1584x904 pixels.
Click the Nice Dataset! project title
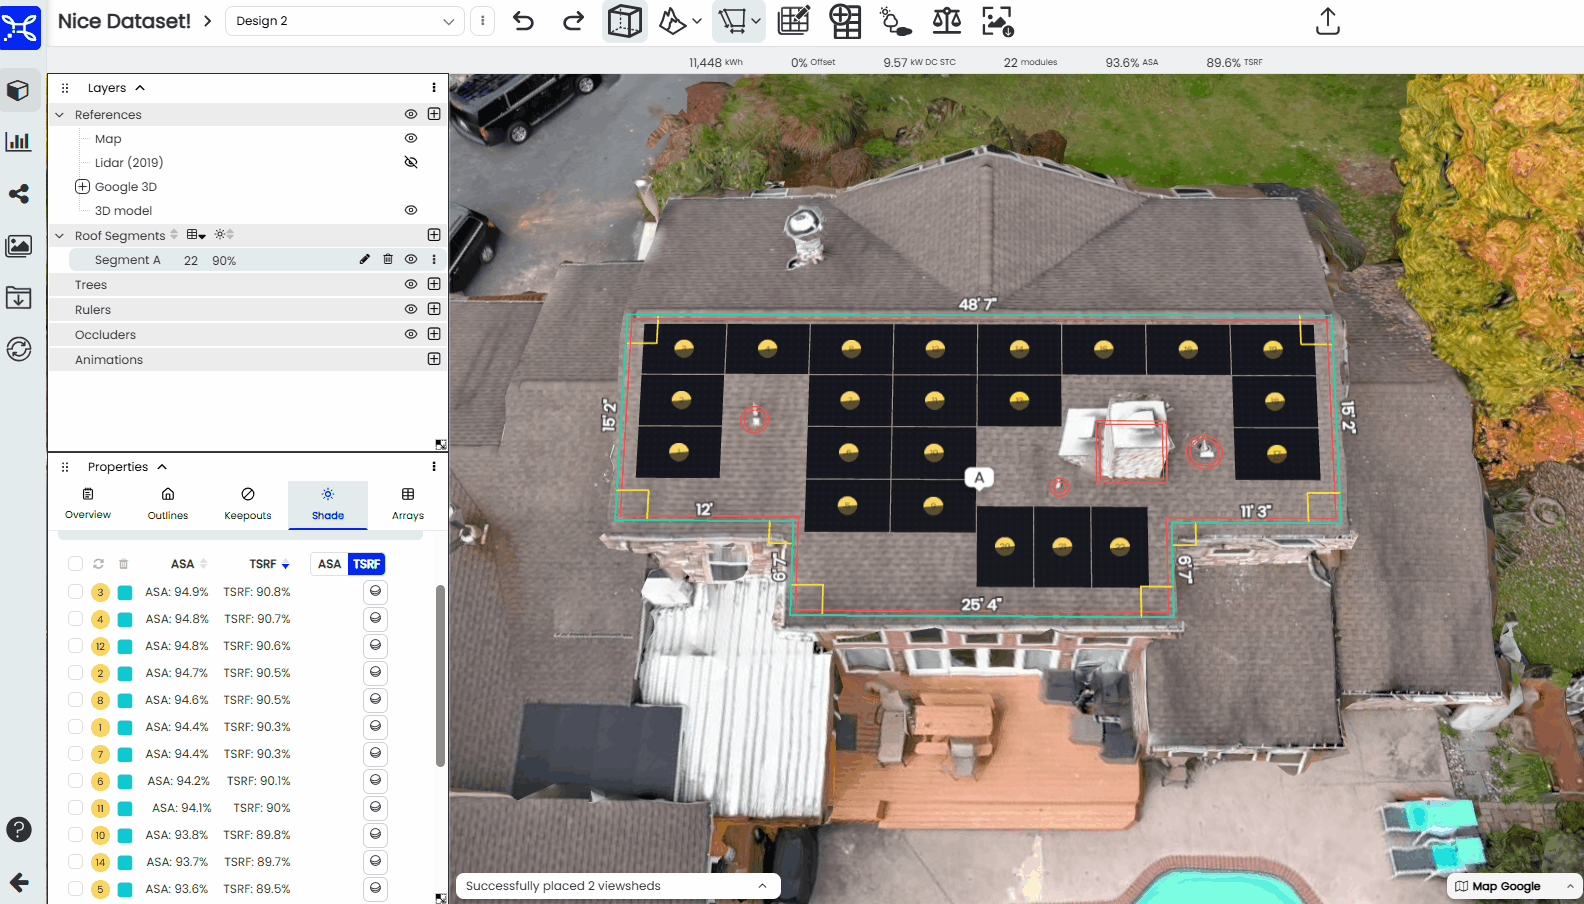pos(124,21)
